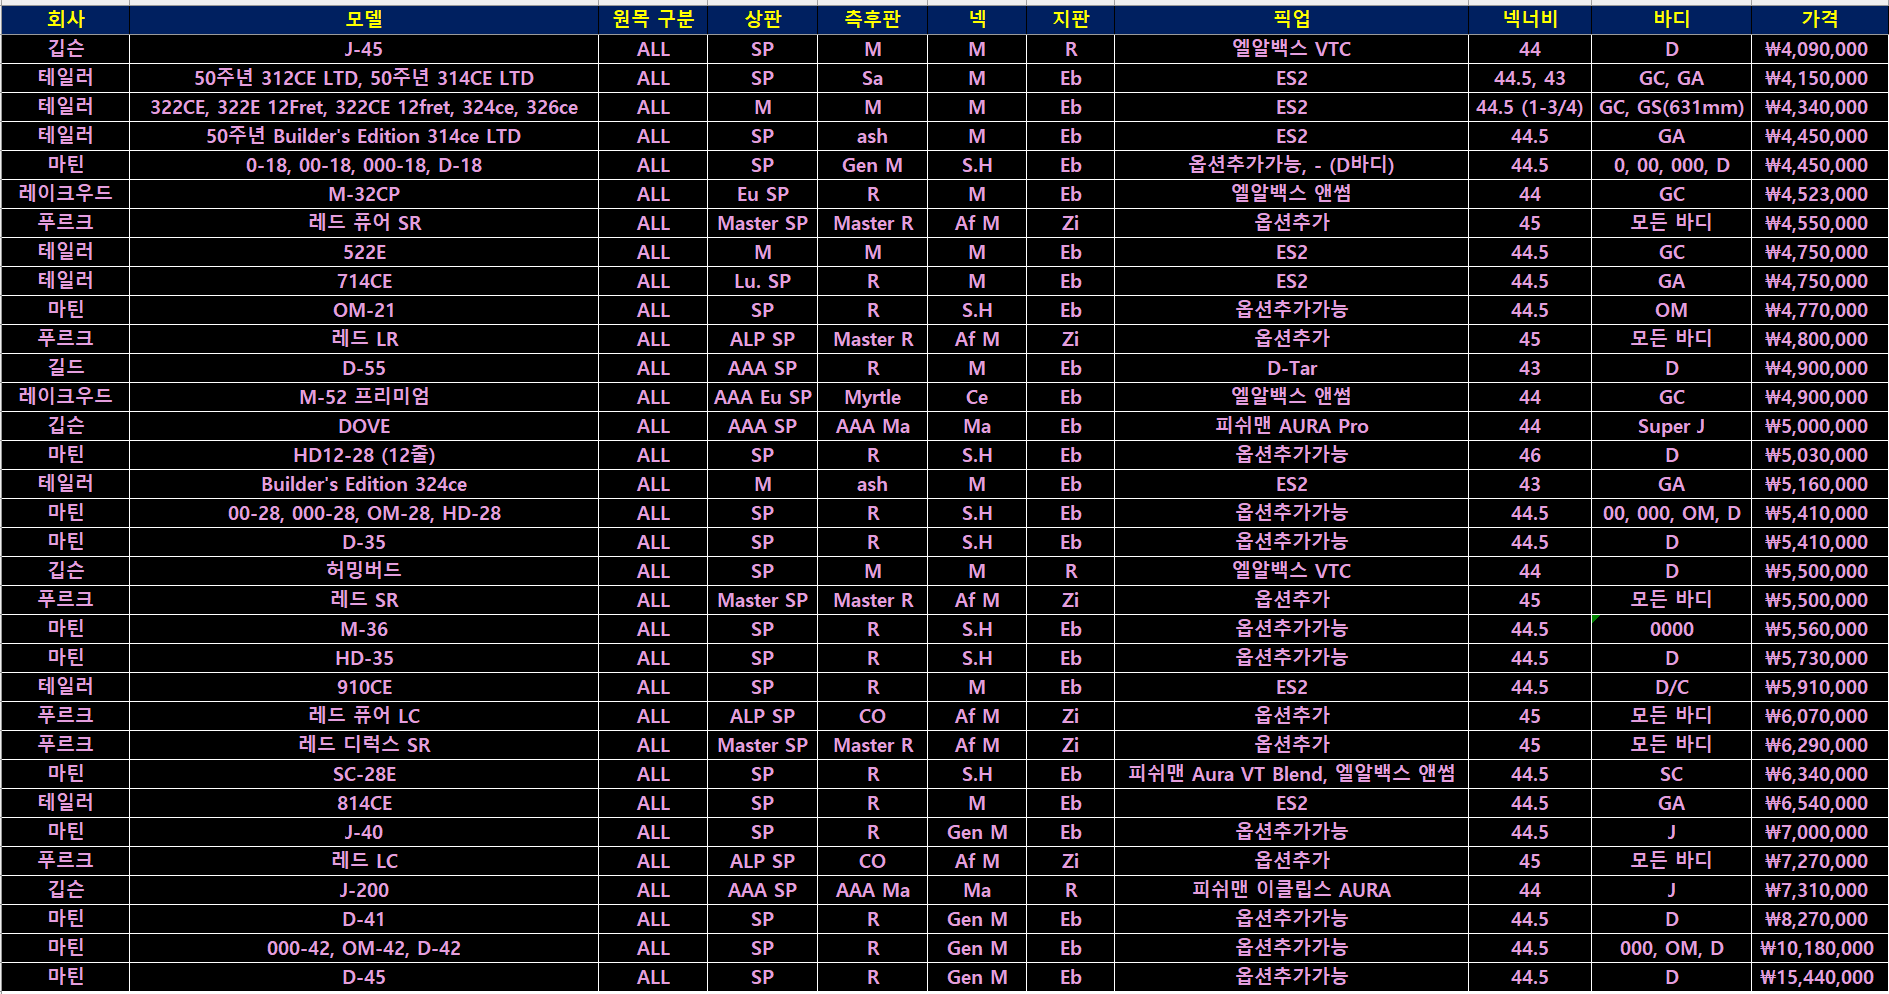Screen dimensions: 1889x994
Task: Click the J-40 model cell
Action: coord(364,832)
